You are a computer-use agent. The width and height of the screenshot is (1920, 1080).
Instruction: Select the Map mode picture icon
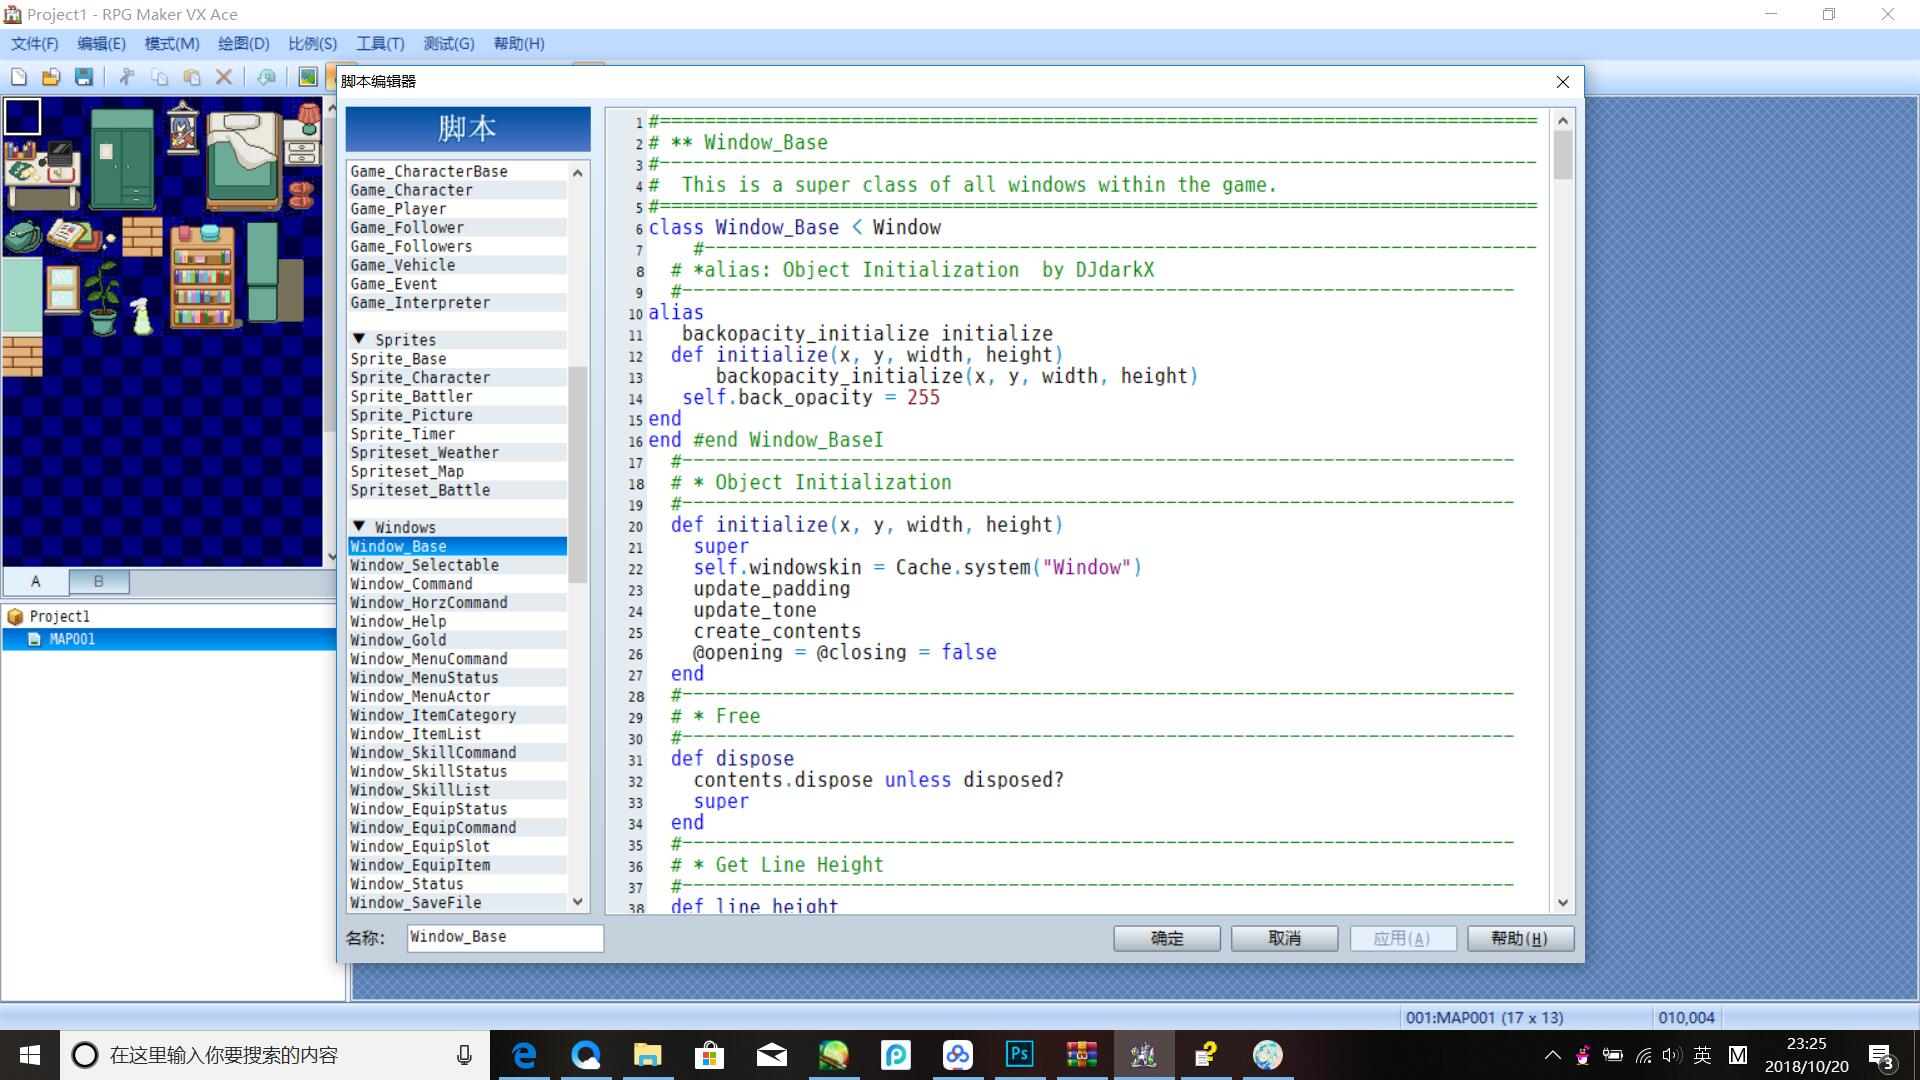(x=308, y=77)
